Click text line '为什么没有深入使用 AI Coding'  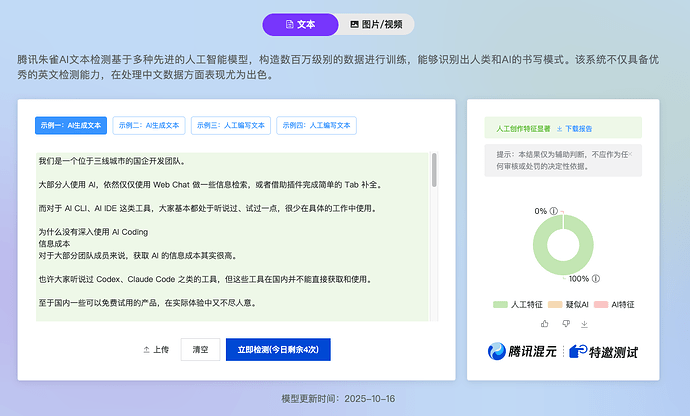pos(93,232)
